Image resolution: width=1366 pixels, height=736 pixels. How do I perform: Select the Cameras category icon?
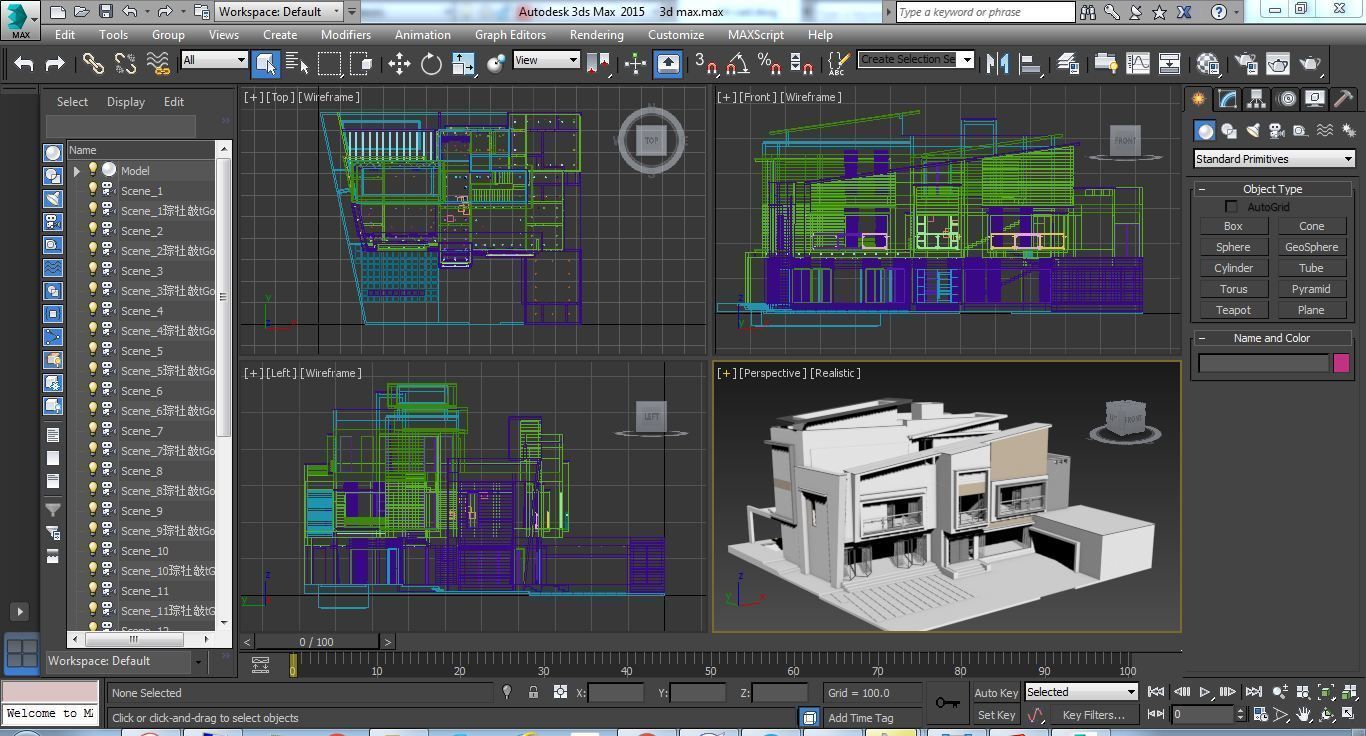point(1276,131)
